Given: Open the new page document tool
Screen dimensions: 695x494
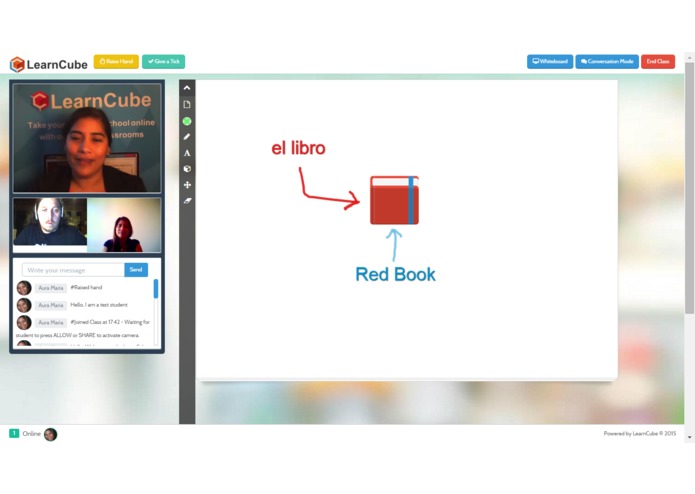Looking at the screenshot, I should point(187,105).
